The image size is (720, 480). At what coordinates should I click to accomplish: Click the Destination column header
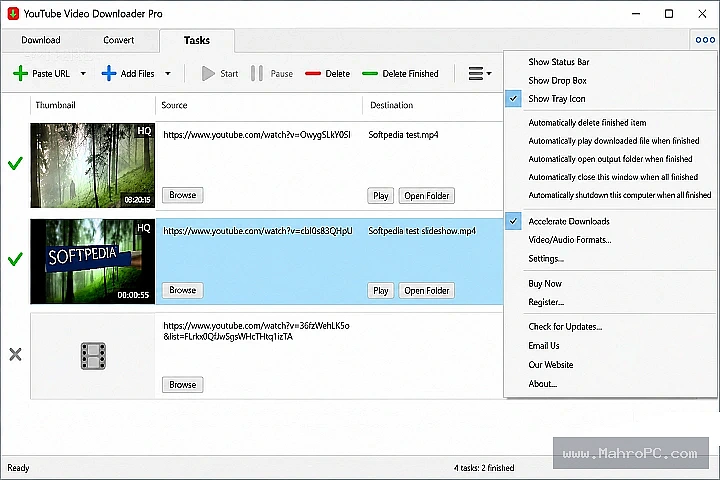tap(392, 105)
